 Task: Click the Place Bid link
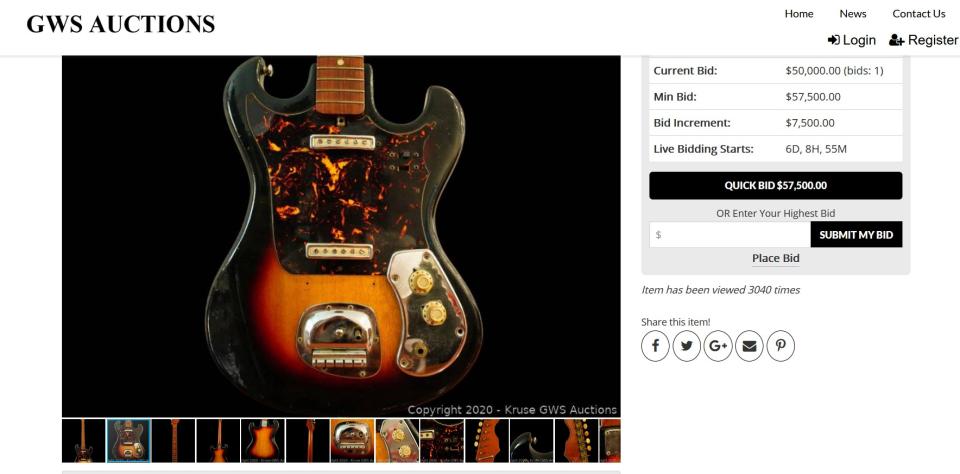tap(776, 258)
